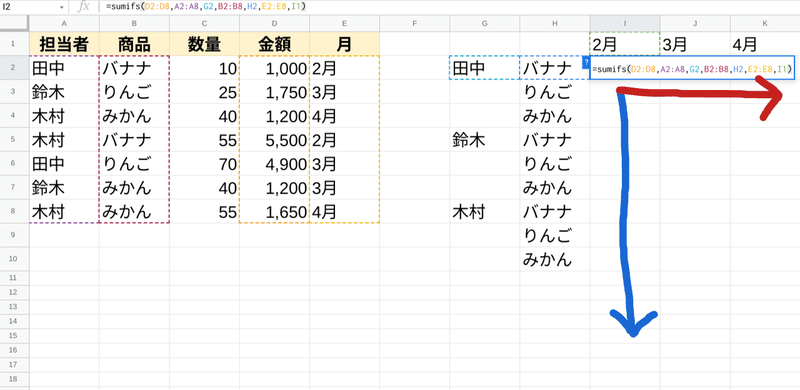Click the Name Box showing I2

[x=29, y=8]
